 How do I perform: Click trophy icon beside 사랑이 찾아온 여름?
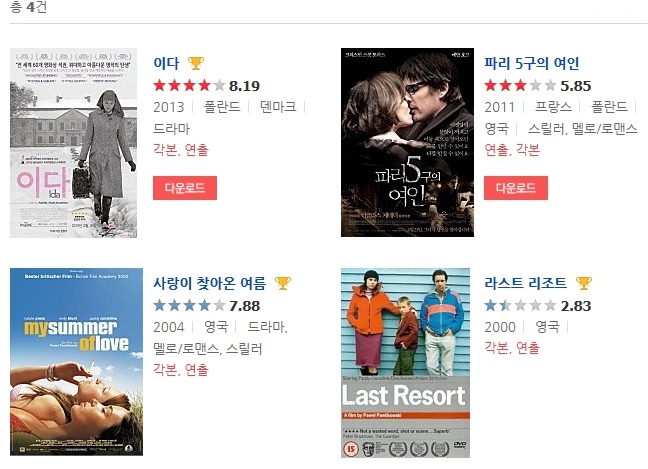283,283
